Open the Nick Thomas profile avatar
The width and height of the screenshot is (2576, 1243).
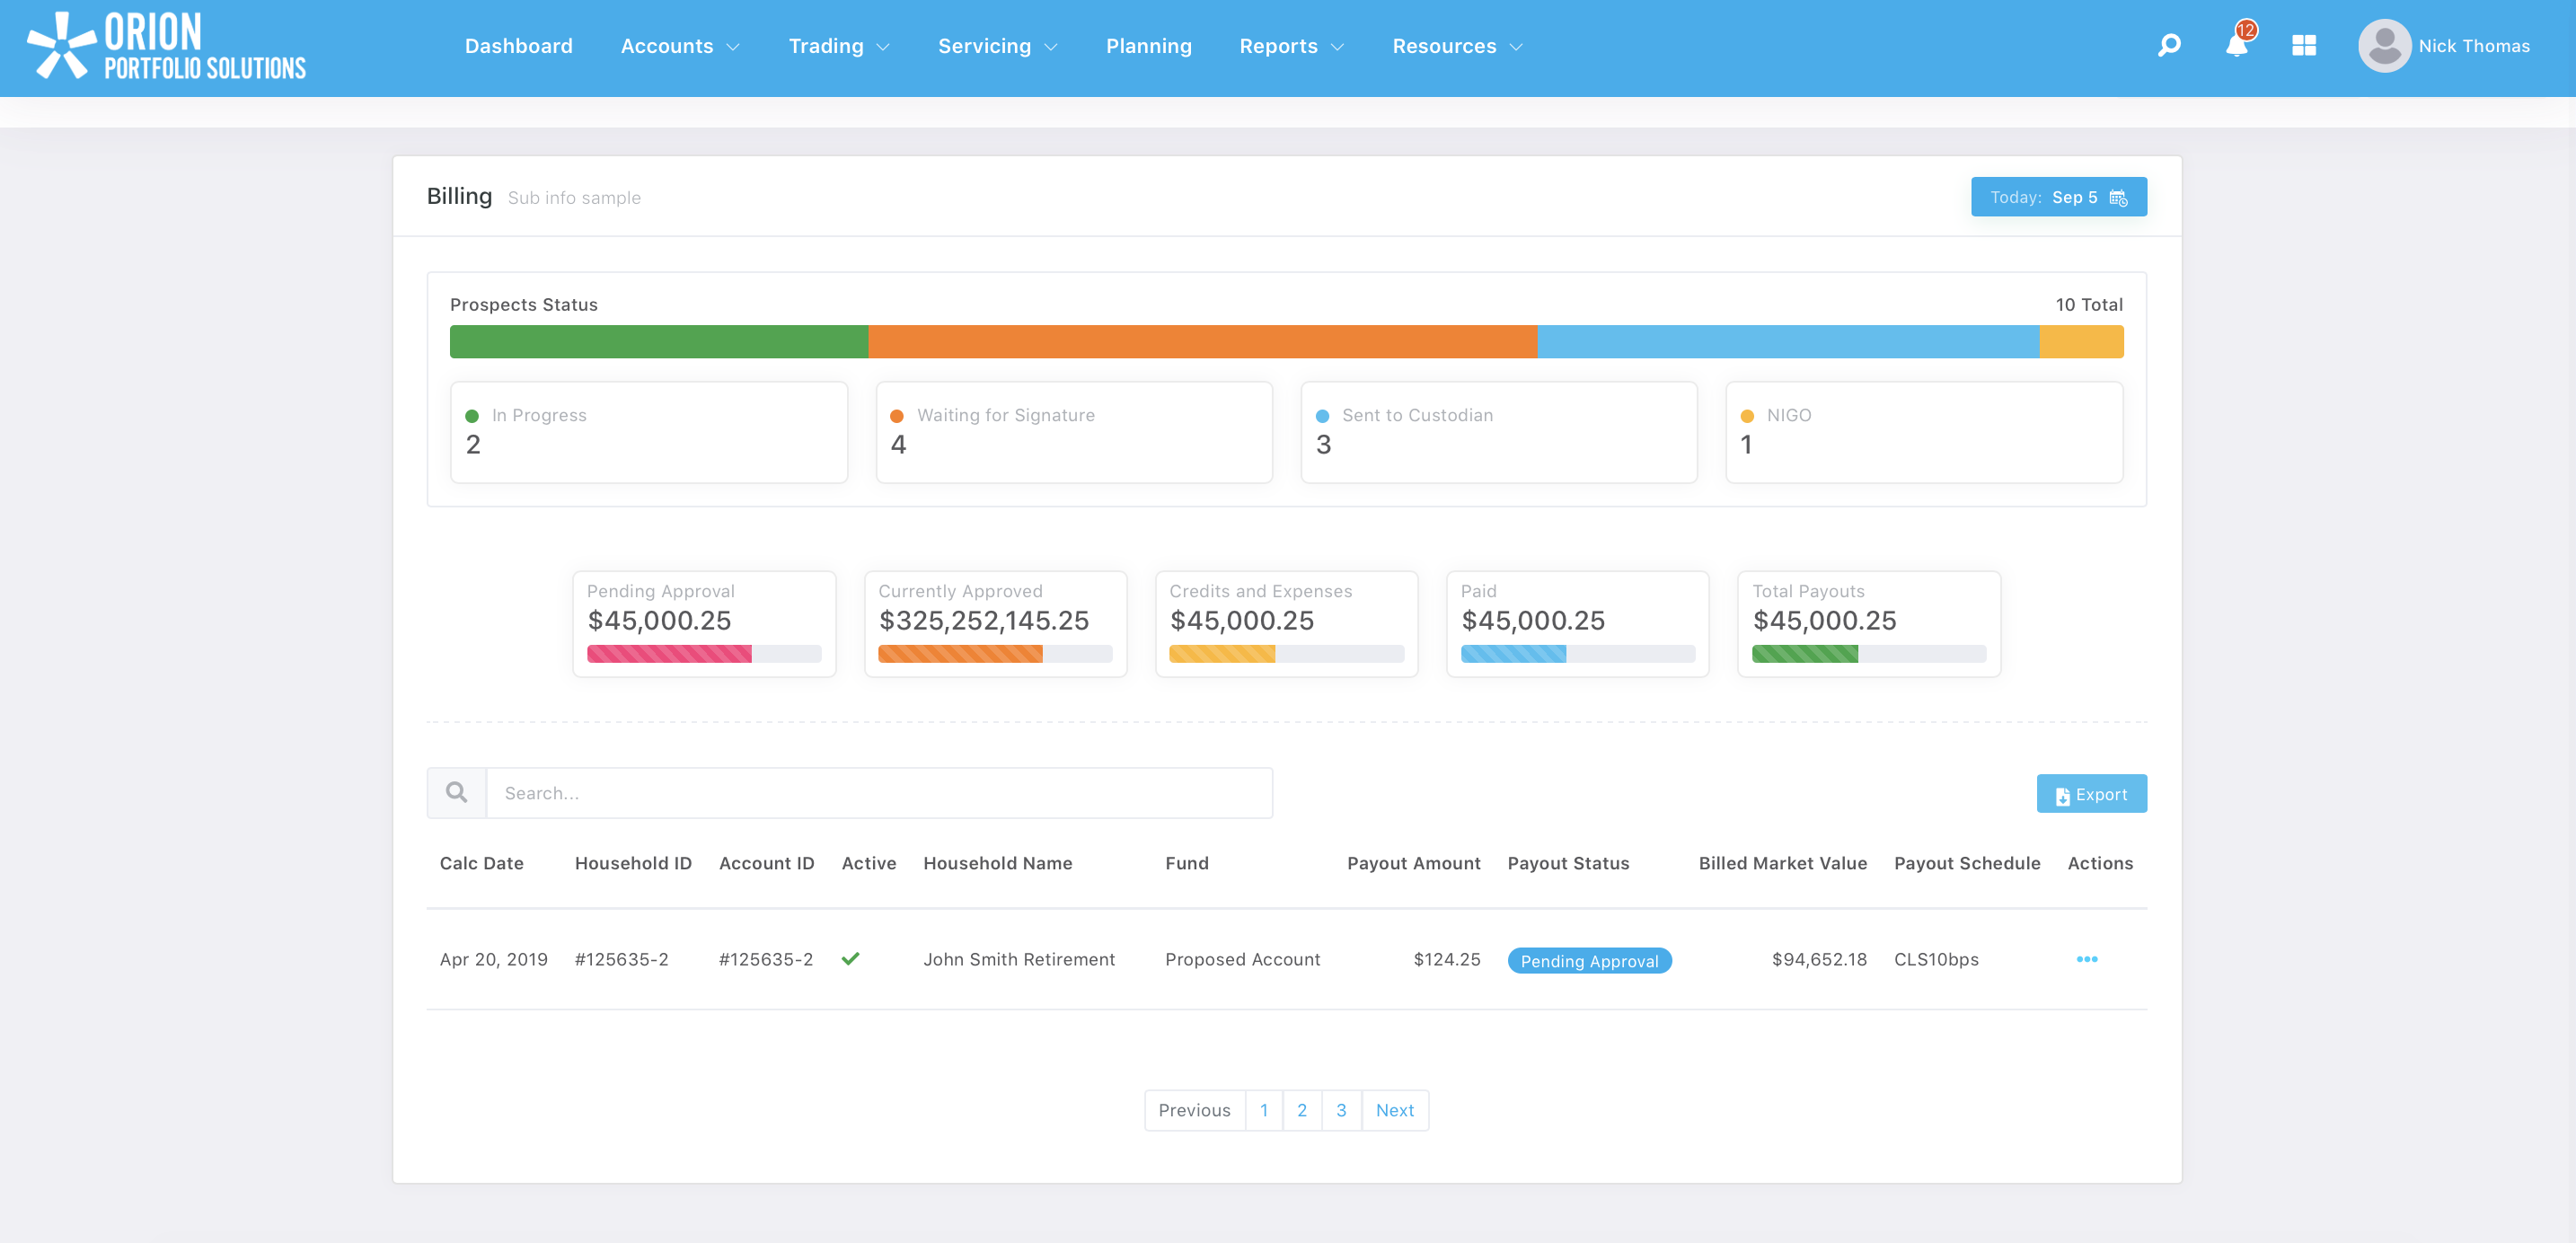(x=2384, y=45)
